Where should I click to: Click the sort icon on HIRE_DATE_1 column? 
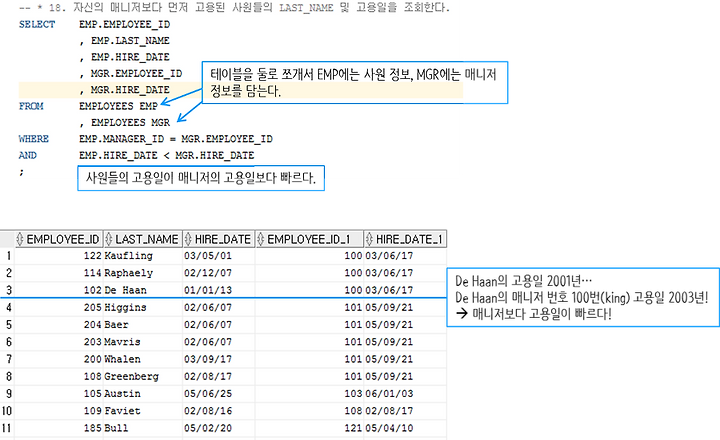tap(370, 239)
